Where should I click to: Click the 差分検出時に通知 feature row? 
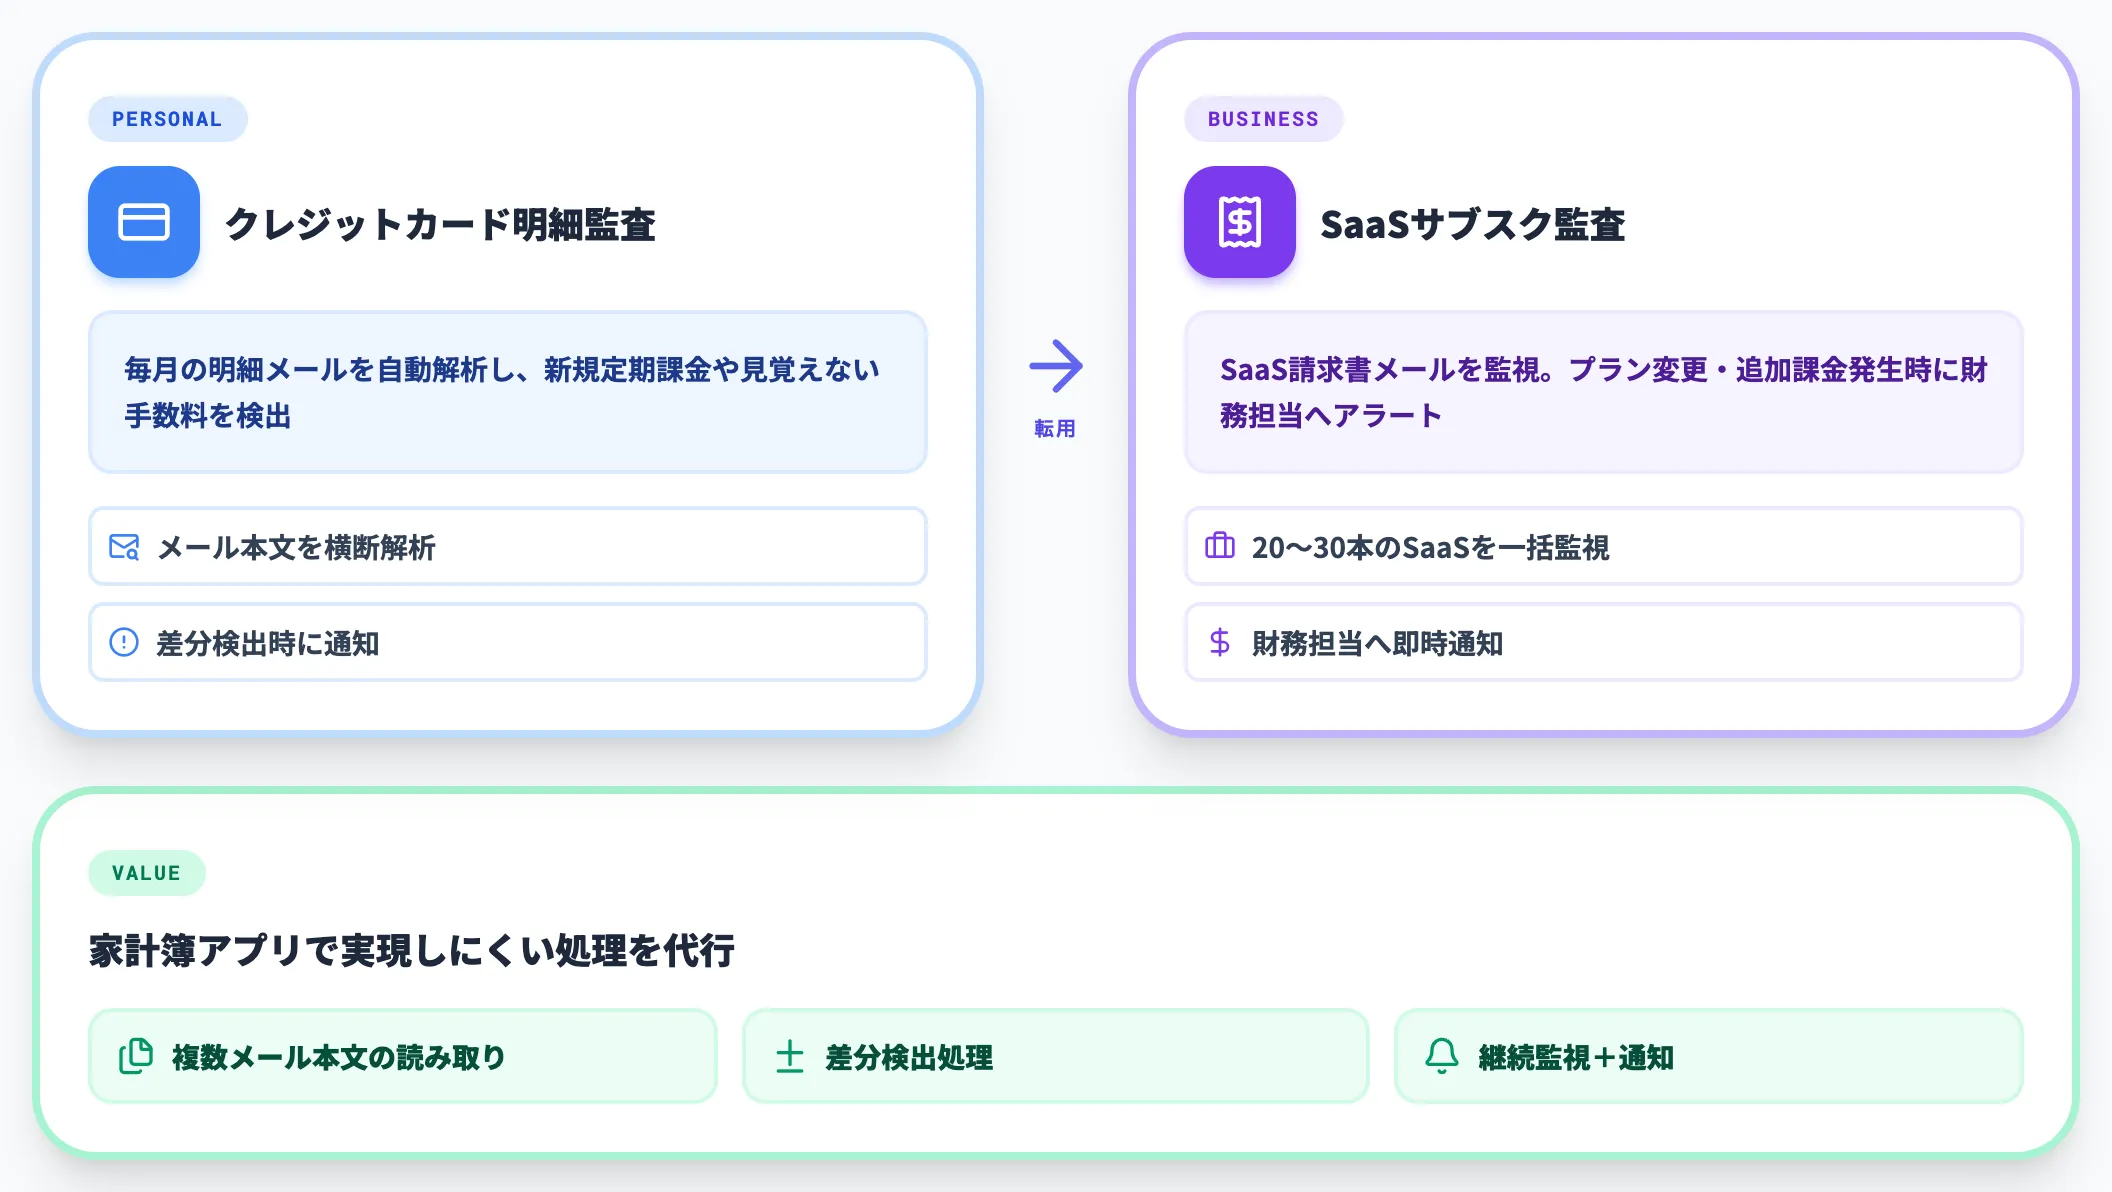pos(508,642)
